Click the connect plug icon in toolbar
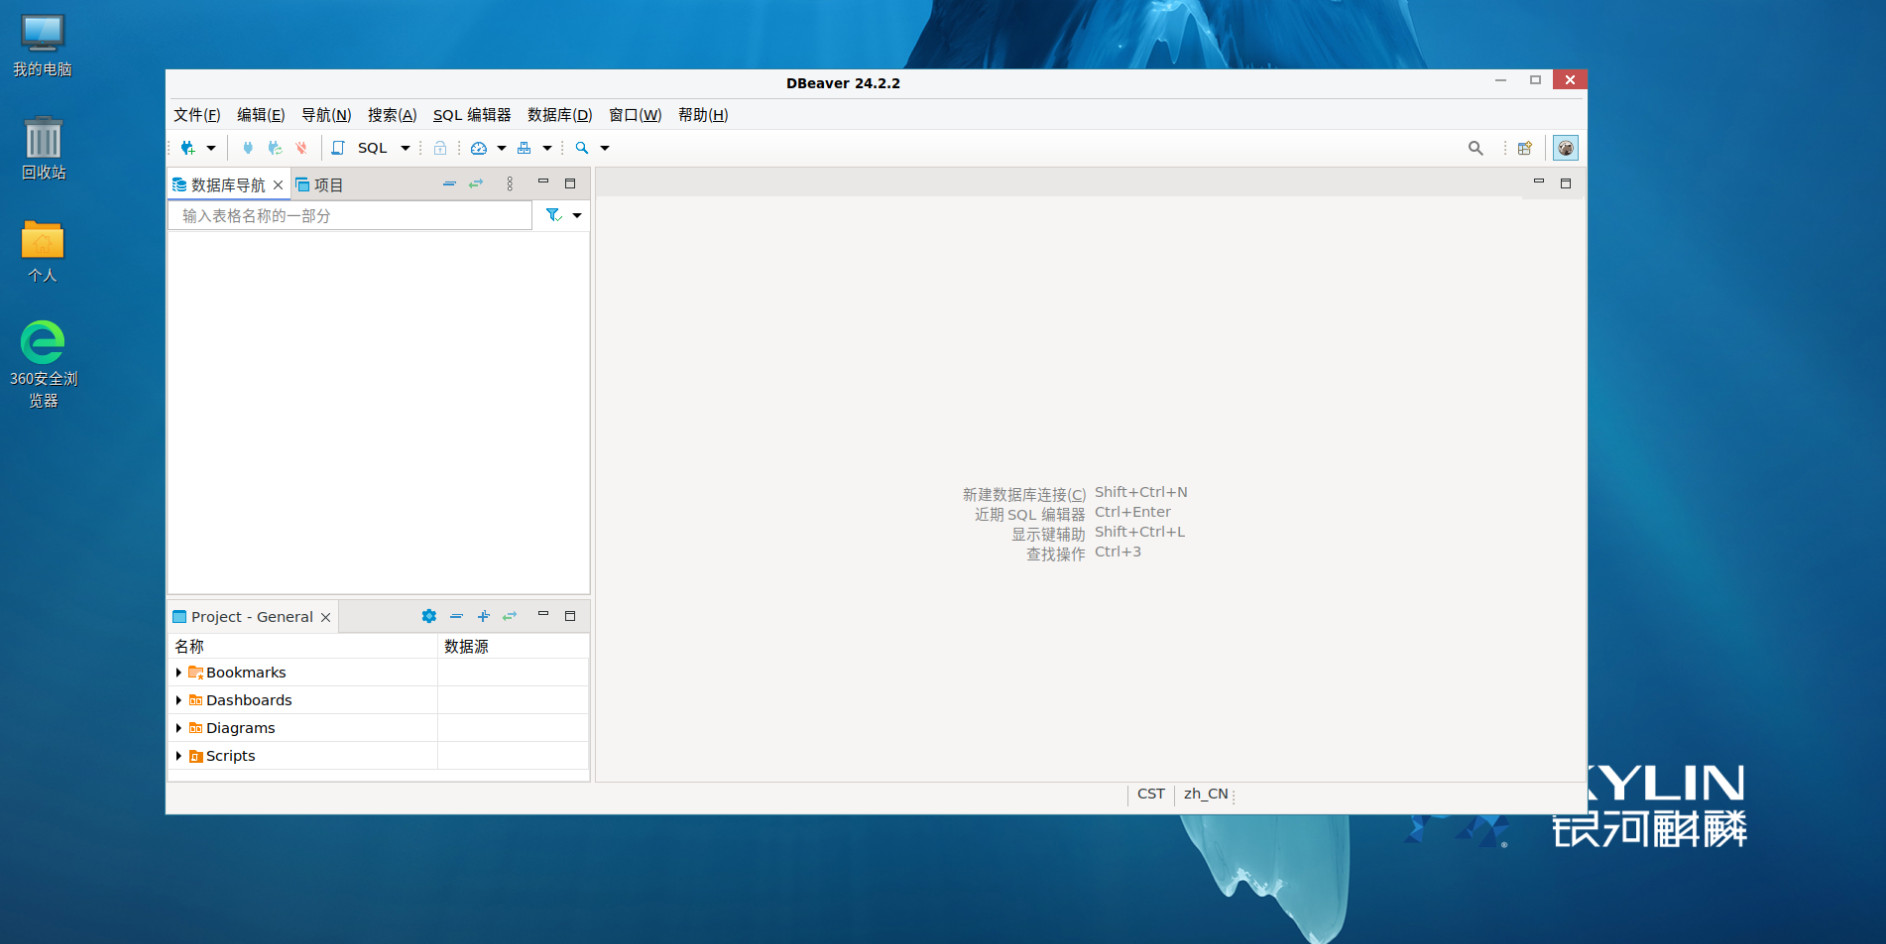Viewport: 1886px width, 944px height. click(248, 148)
